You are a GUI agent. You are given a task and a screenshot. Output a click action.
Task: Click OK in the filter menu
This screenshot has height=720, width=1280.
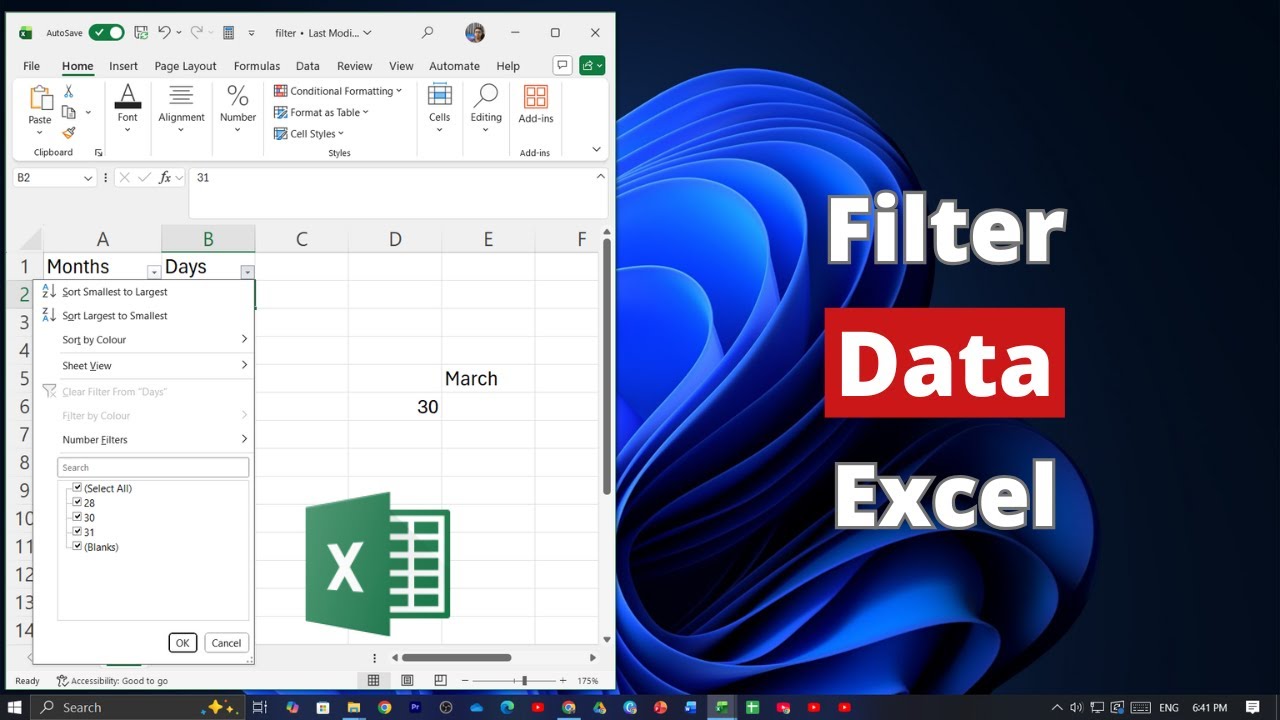182,643
